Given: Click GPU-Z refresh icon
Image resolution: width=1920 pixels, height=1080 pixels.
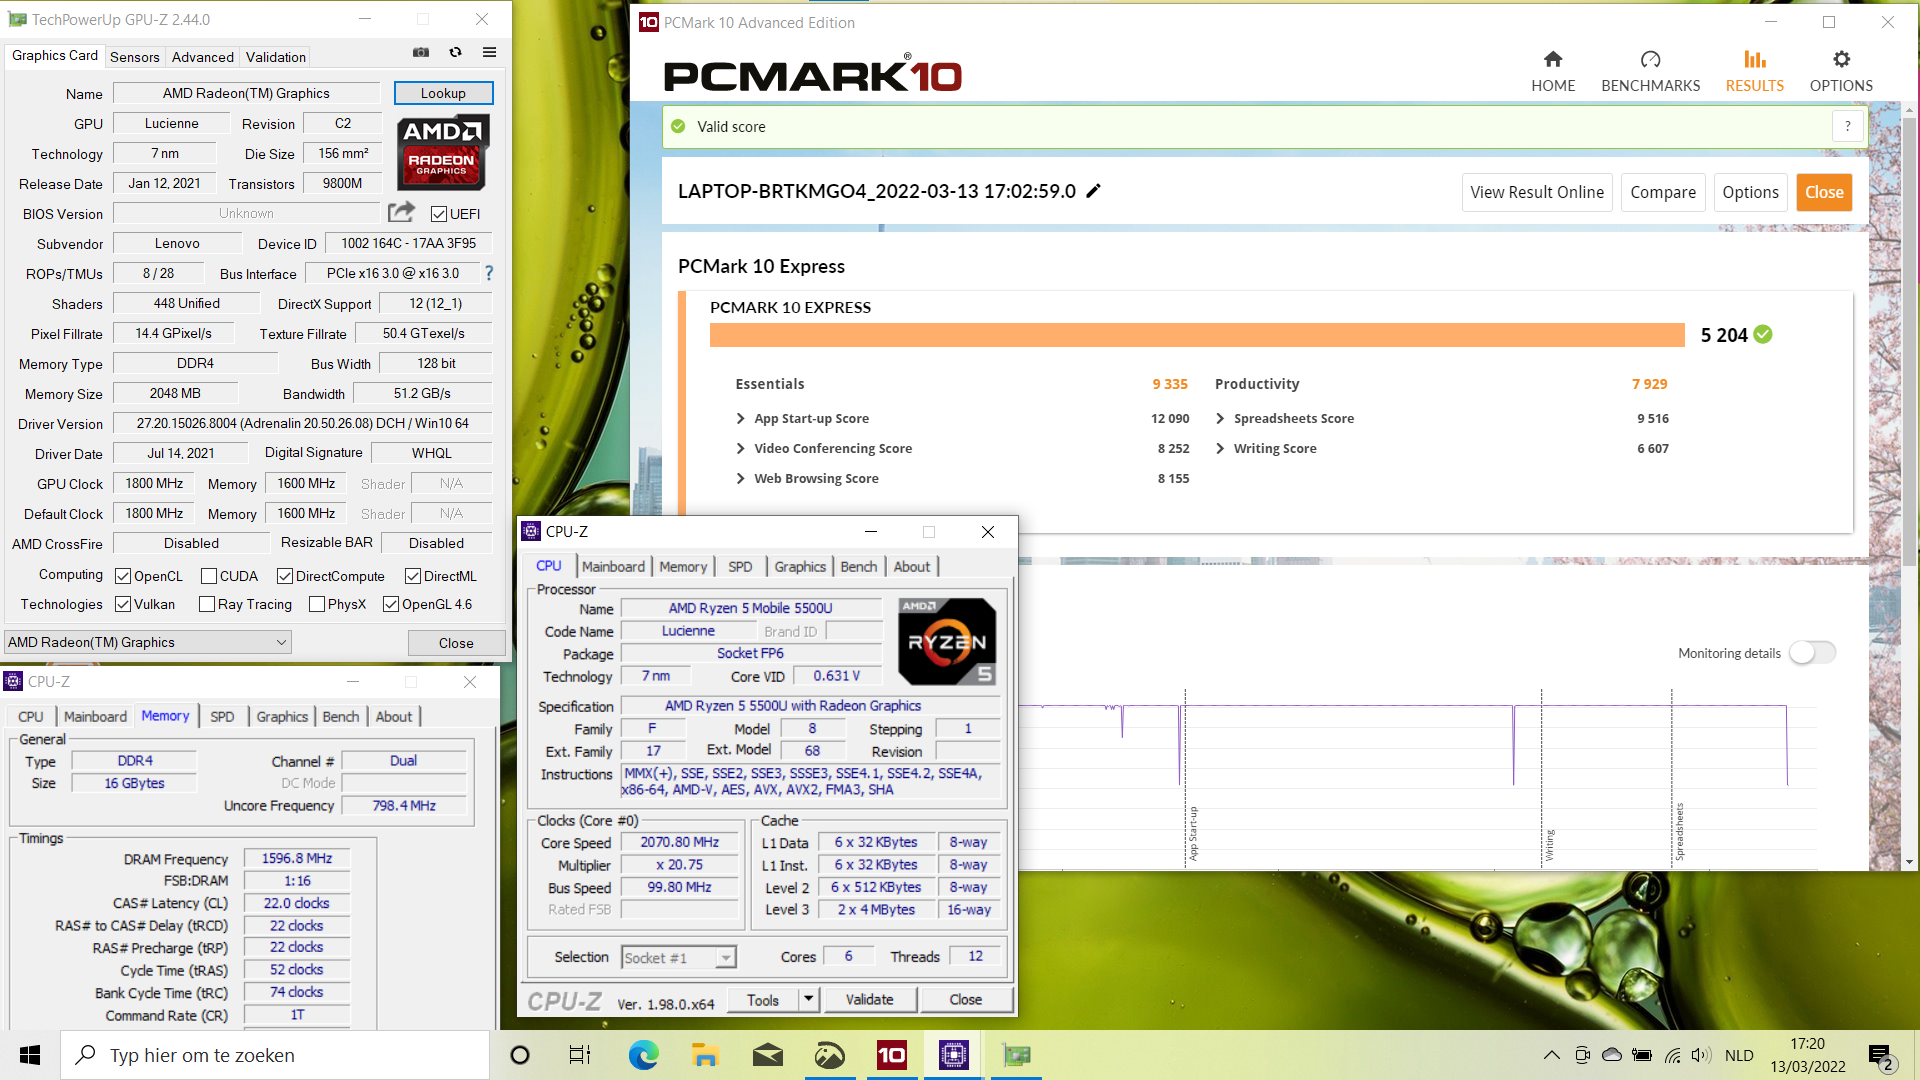Looking at the screenshot, I should tap(455, 53).
